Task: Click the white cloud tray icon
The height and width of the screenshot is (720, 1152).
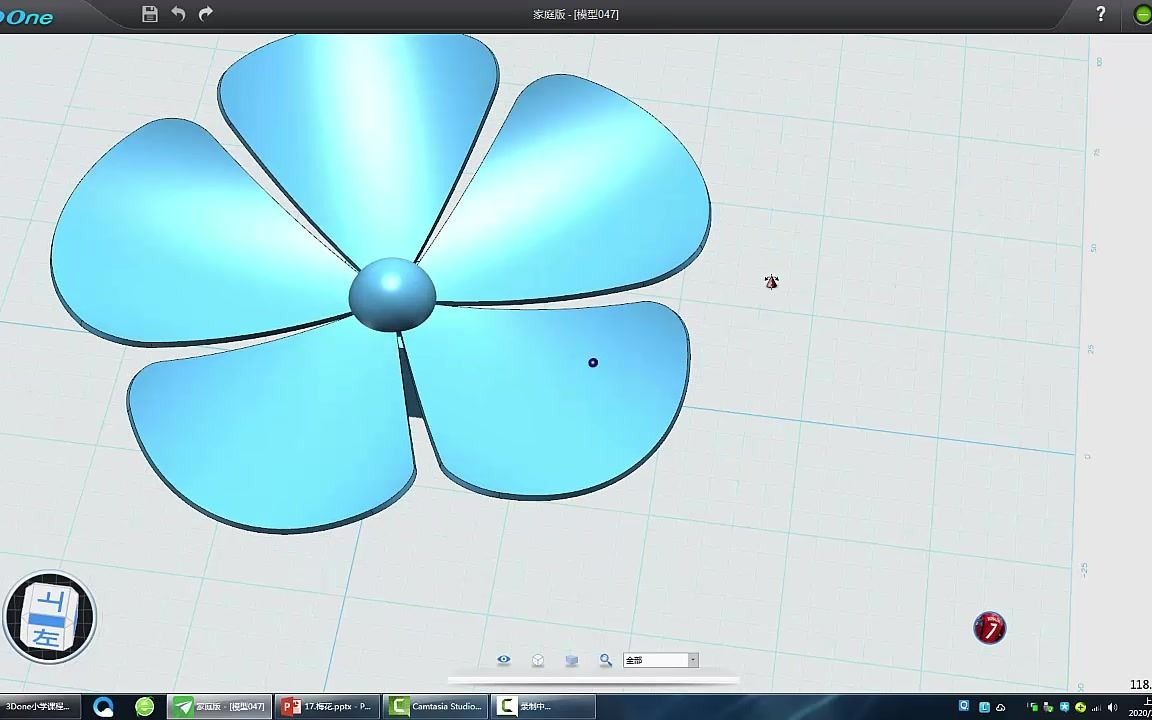Action: (x=1001, y=708)
